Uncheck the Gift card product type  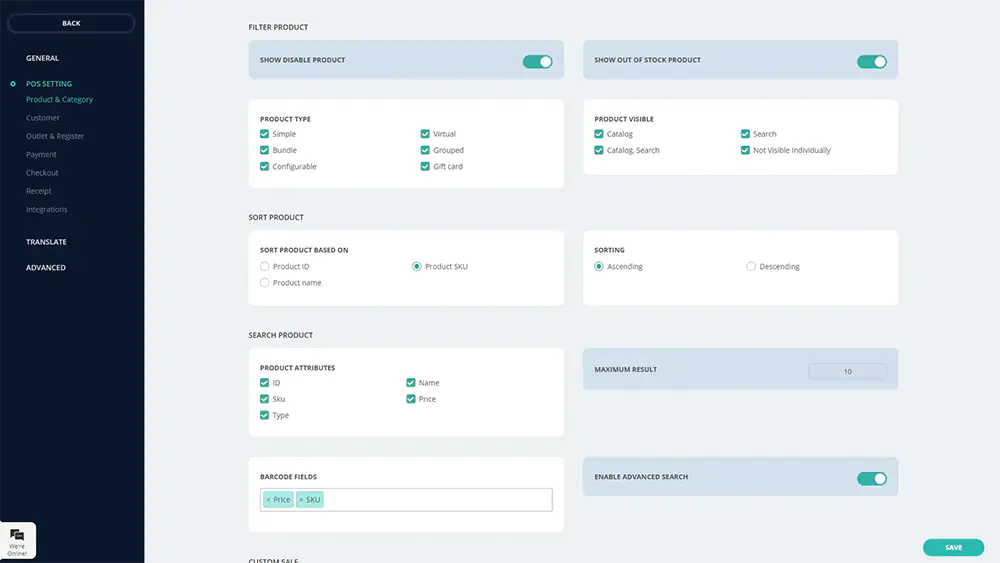[x=425, y=167]
